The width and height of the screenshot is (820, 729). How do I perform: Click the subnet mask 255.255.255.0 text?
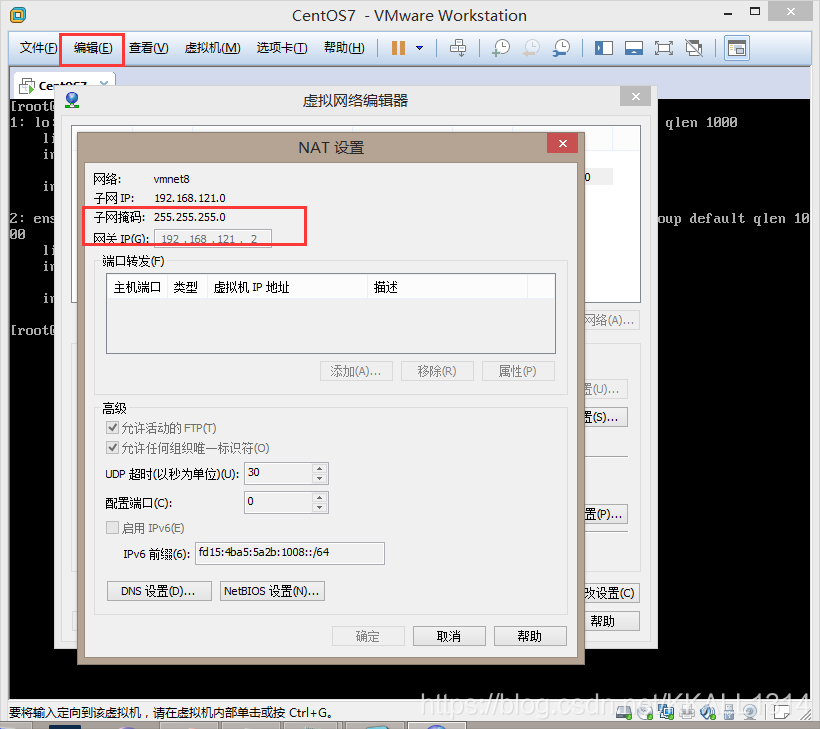[x=190, y=217]
